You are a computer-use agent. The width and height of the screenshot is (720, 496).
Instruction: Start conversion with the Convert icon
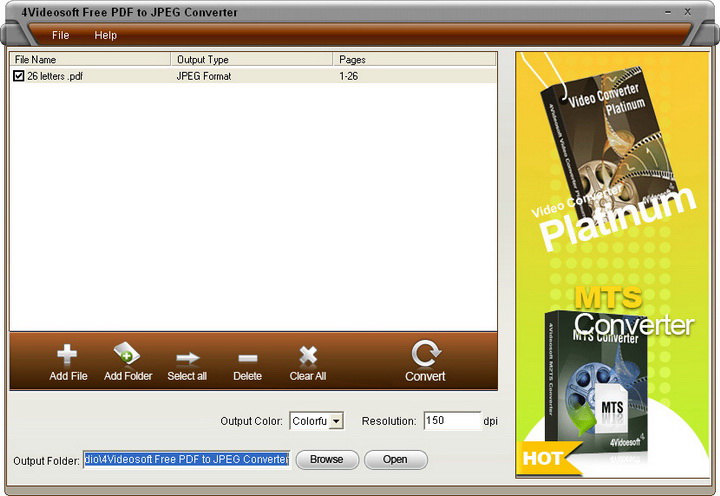click(426, 353)
